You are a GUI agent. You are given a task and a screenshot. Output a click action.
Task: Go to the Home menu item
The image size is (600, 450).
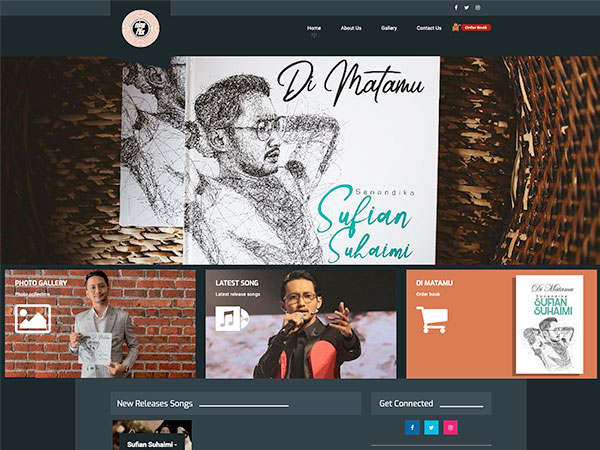click(x=314, y=28)
